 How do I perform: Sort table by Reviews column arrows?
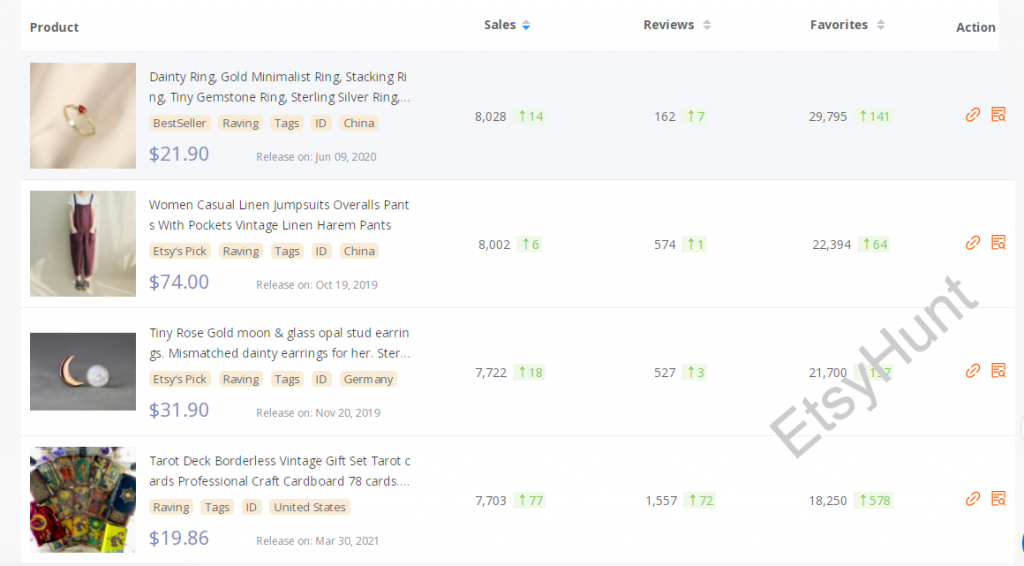coord(707,25)
